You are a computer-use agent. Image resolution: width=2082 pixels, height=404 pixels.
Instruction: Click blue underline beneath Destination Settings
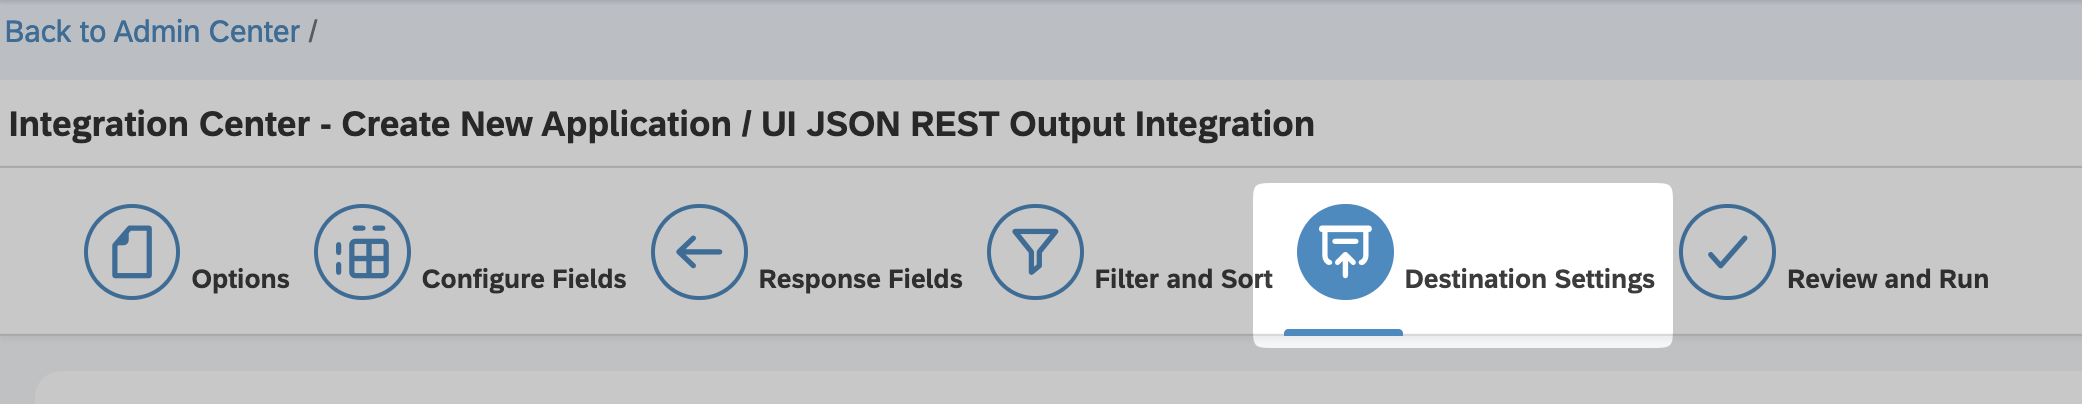click(1343, 332)
